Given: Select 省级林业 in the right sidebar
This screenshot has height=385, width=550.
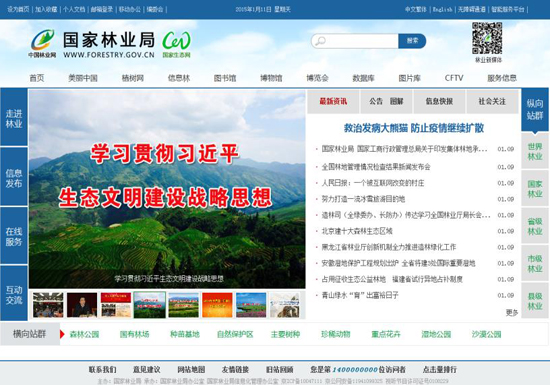Looking at the screenshot, I should (x=535, y=226).
